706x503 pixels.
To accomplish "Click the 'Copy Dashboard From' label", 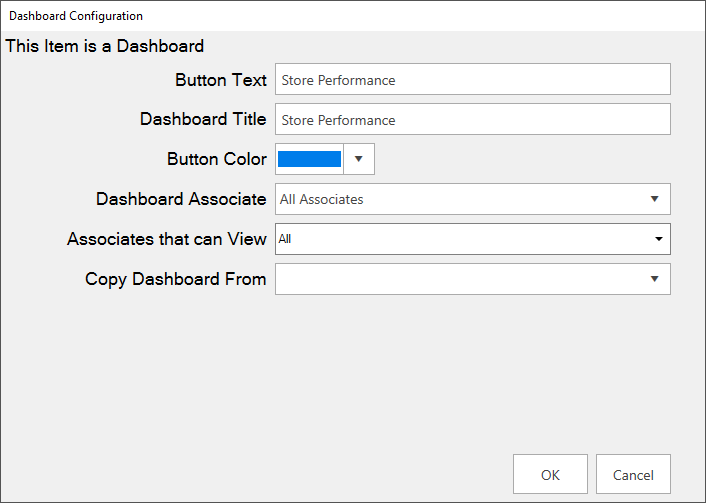I will pos(175,279).
